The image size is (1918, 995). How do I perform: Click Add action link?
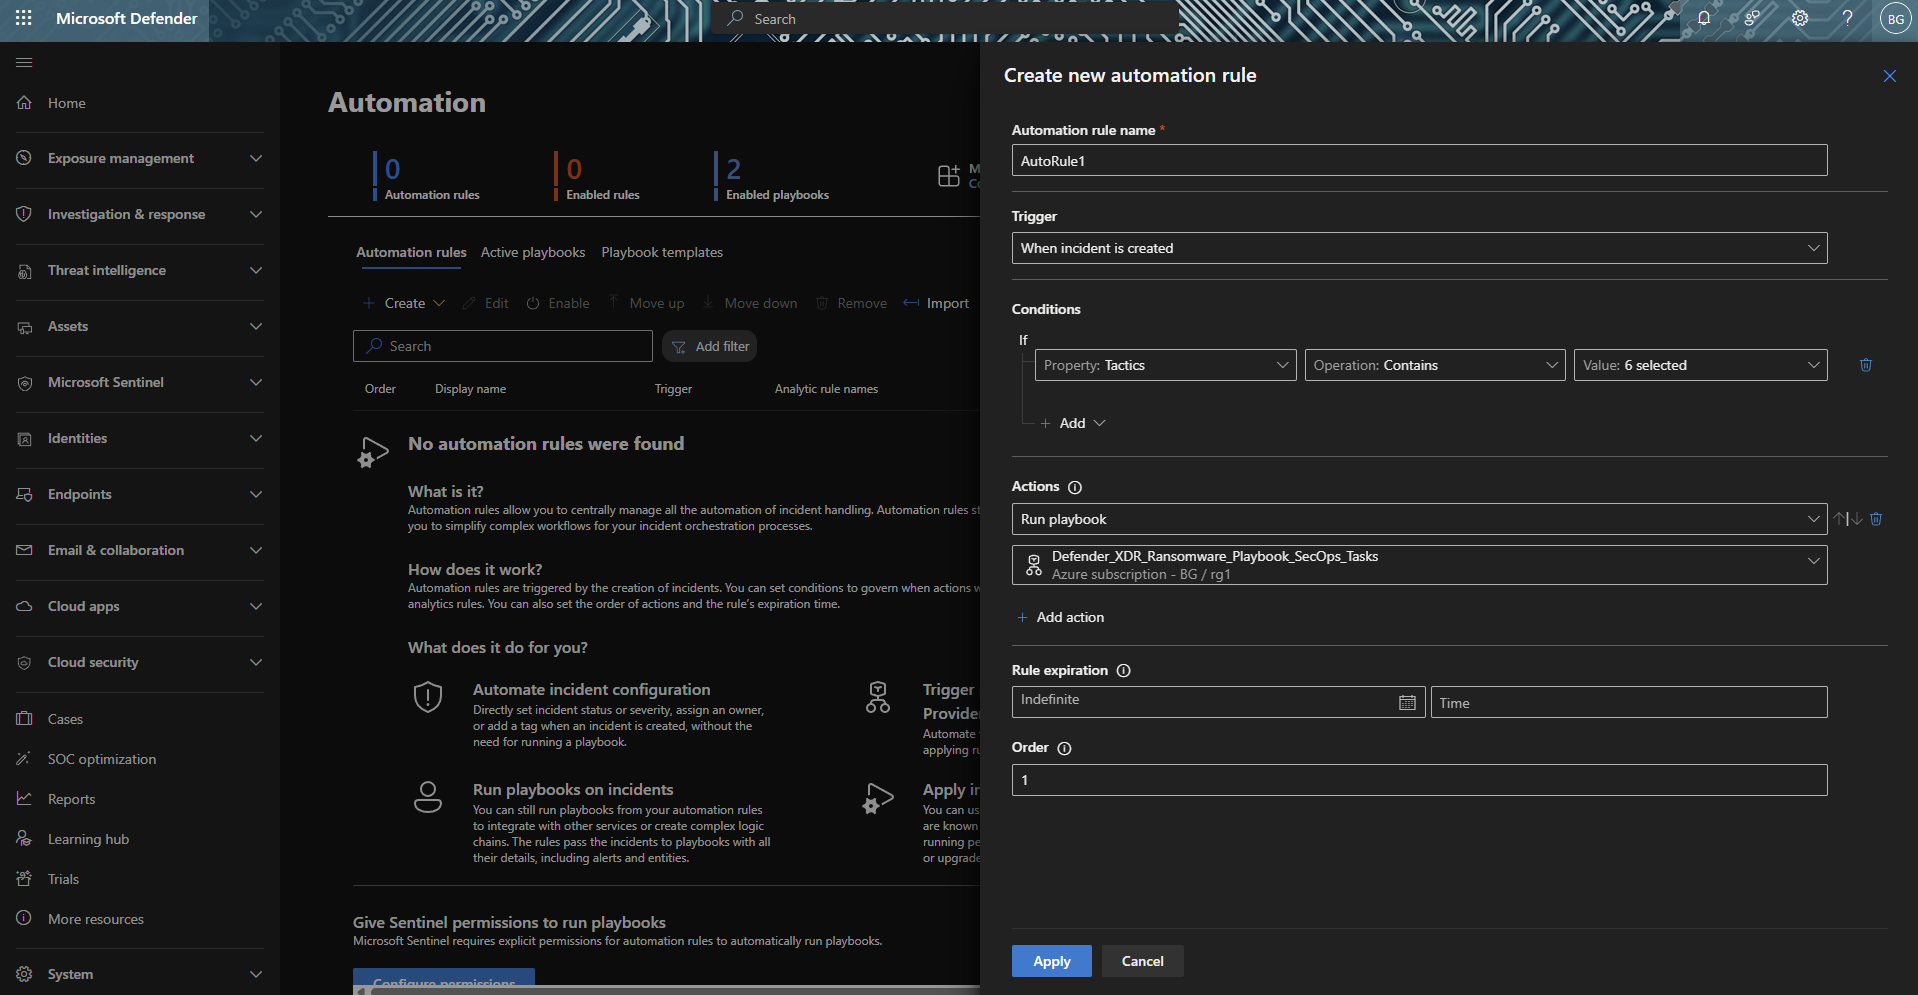1061,617
